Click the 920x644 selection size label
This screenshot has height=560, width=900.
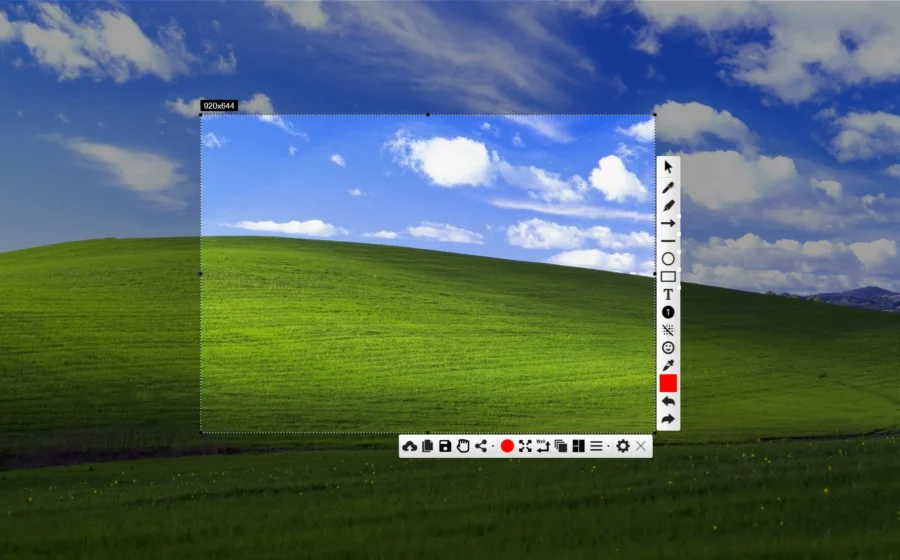(x=219, y=106)
